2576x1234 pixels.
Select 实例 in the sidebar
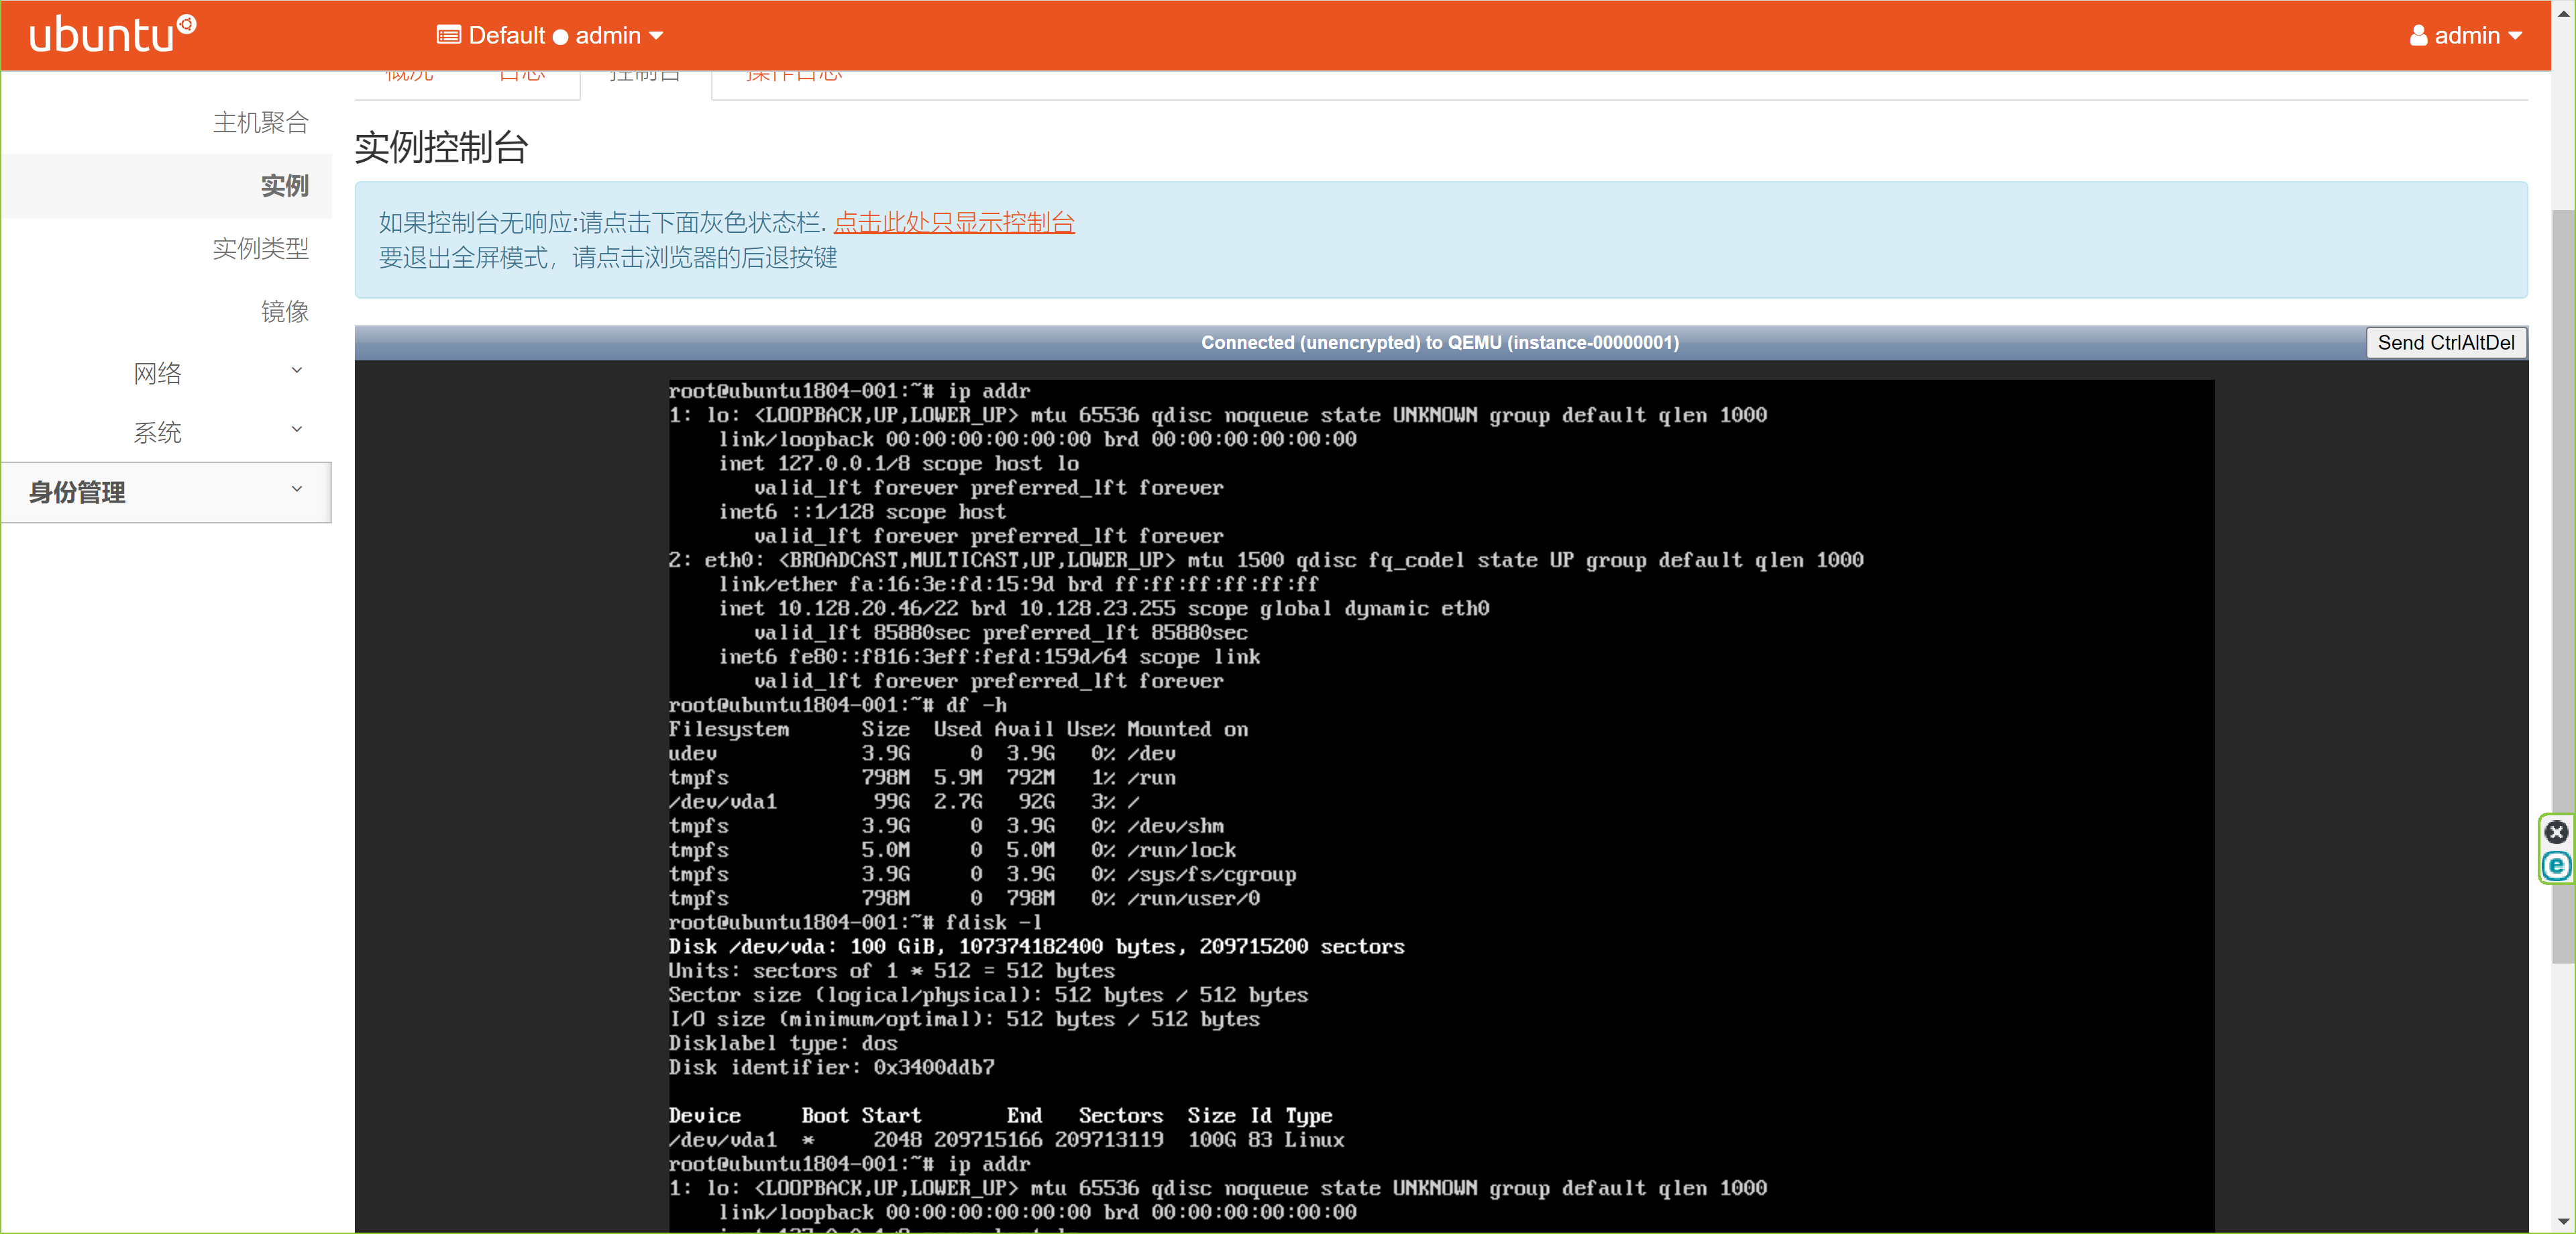284,186
